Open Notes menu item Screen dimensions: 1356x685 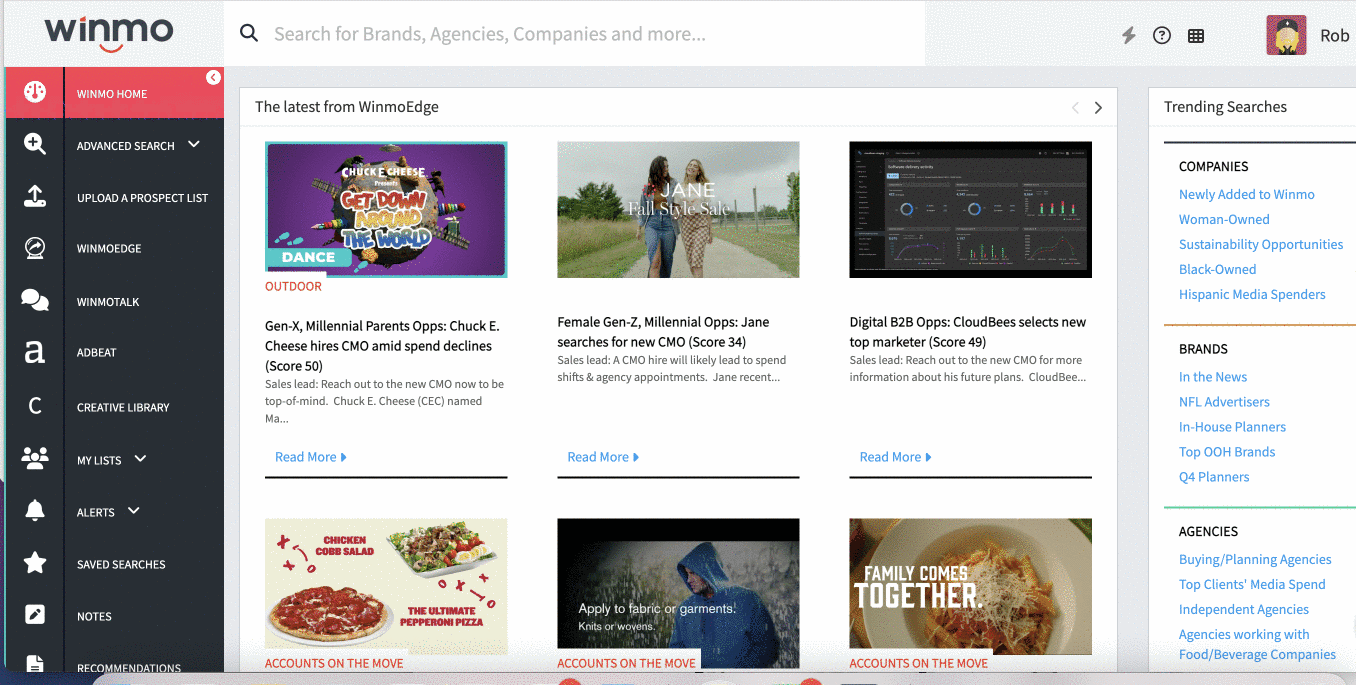point(94,617)
